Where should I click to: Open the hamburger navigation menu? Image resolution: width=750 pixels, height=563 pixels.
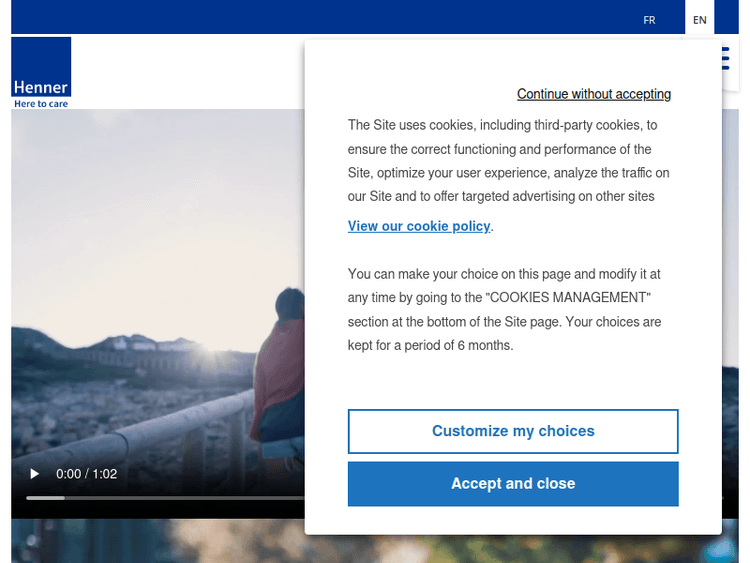[x=725, y=58]
